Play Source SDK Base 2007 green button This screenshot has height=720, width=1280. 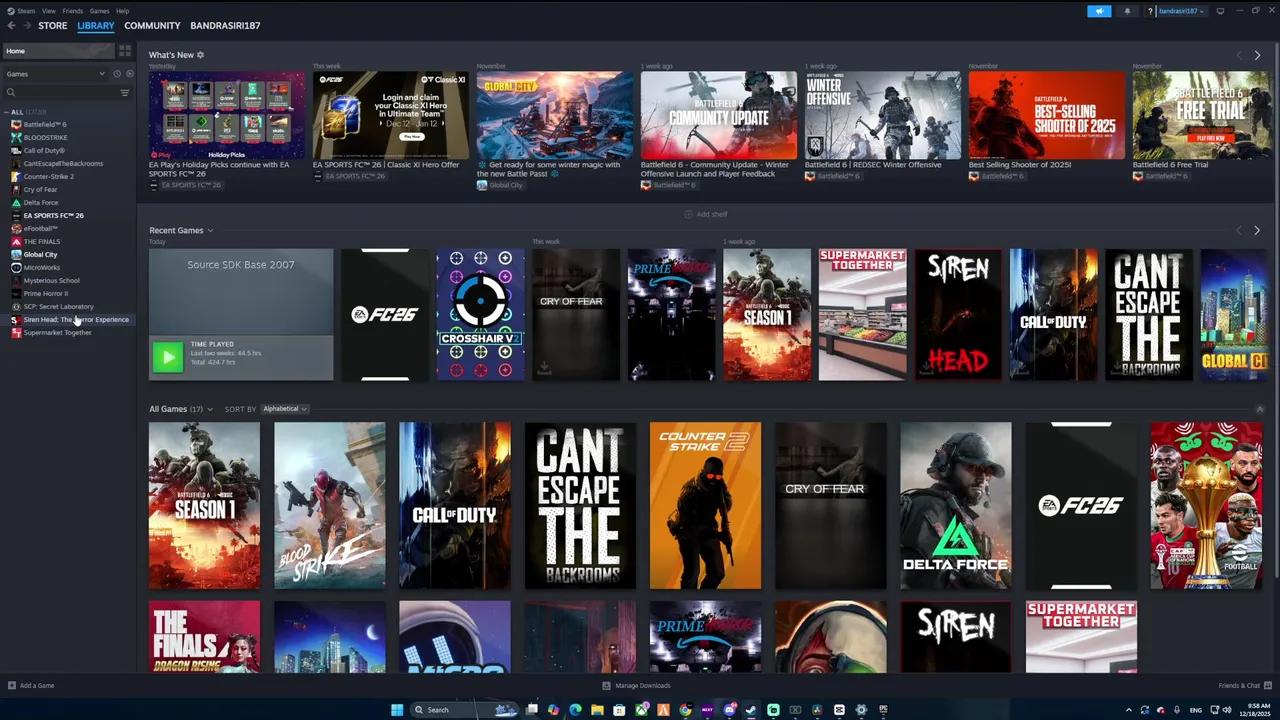167,357
